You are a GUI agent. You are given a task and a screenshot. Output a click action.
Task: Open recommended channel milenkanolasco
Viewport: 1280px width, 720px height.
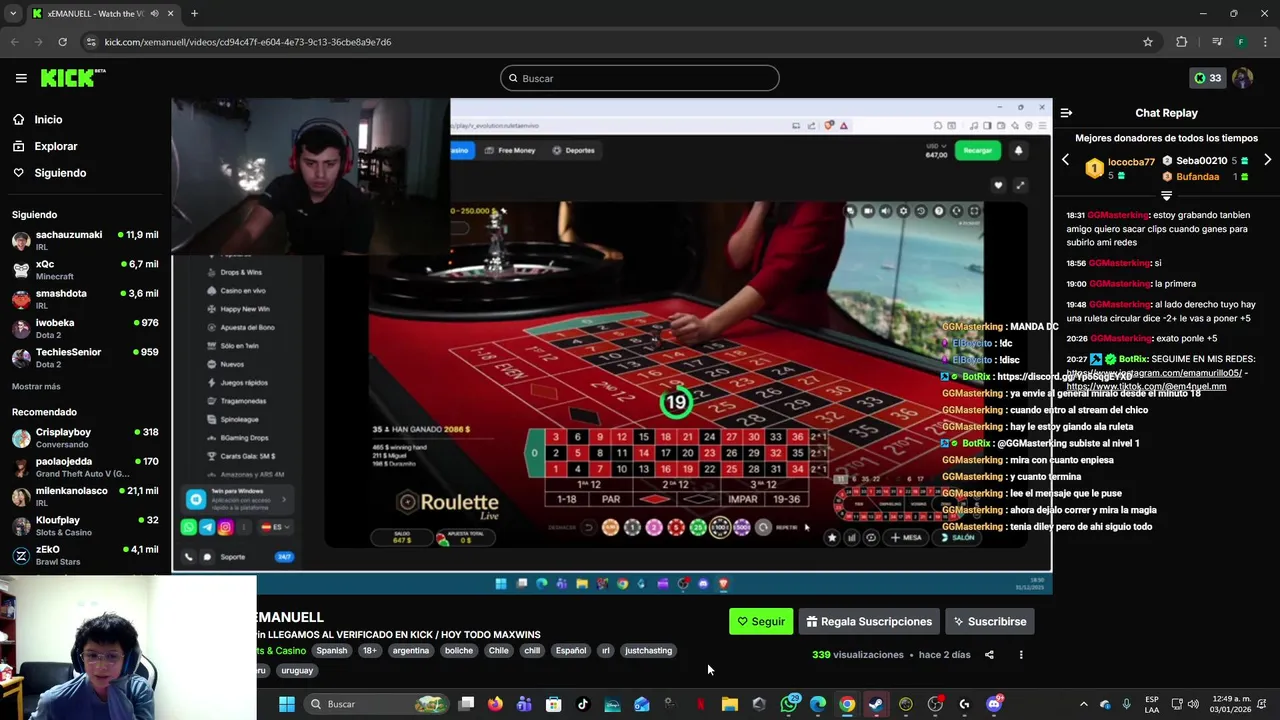[85, 496]
